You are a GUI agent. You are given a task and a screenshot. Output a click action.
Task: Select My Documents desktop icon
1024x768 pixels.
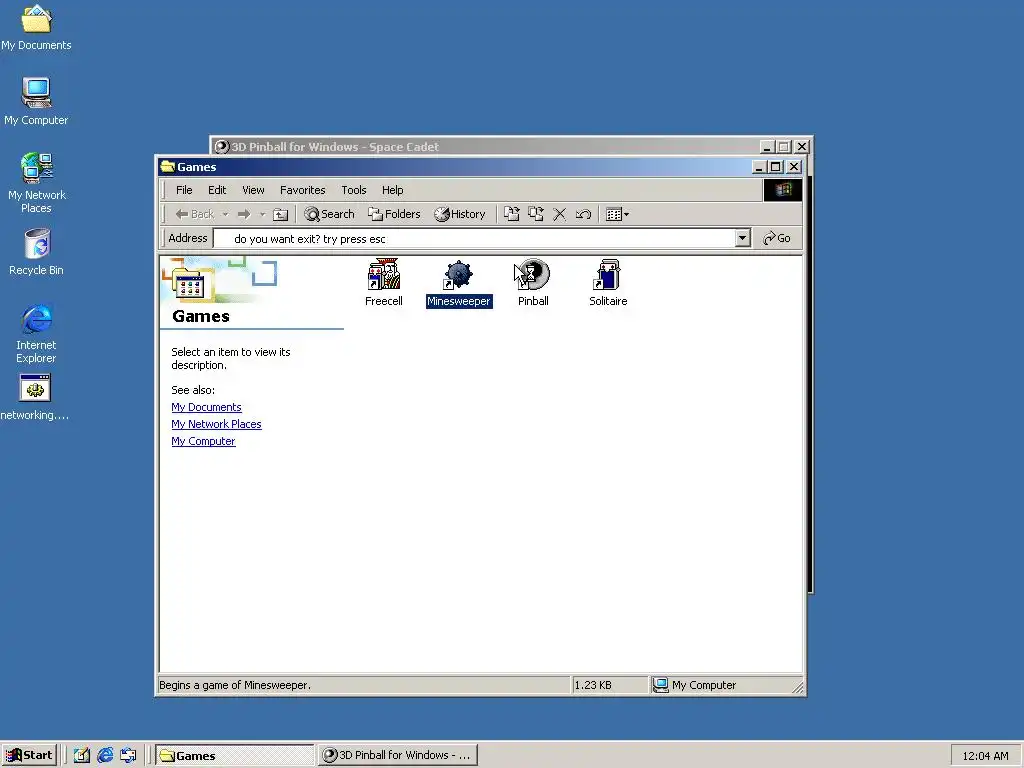pyautogui.click(x=36, y=28)
